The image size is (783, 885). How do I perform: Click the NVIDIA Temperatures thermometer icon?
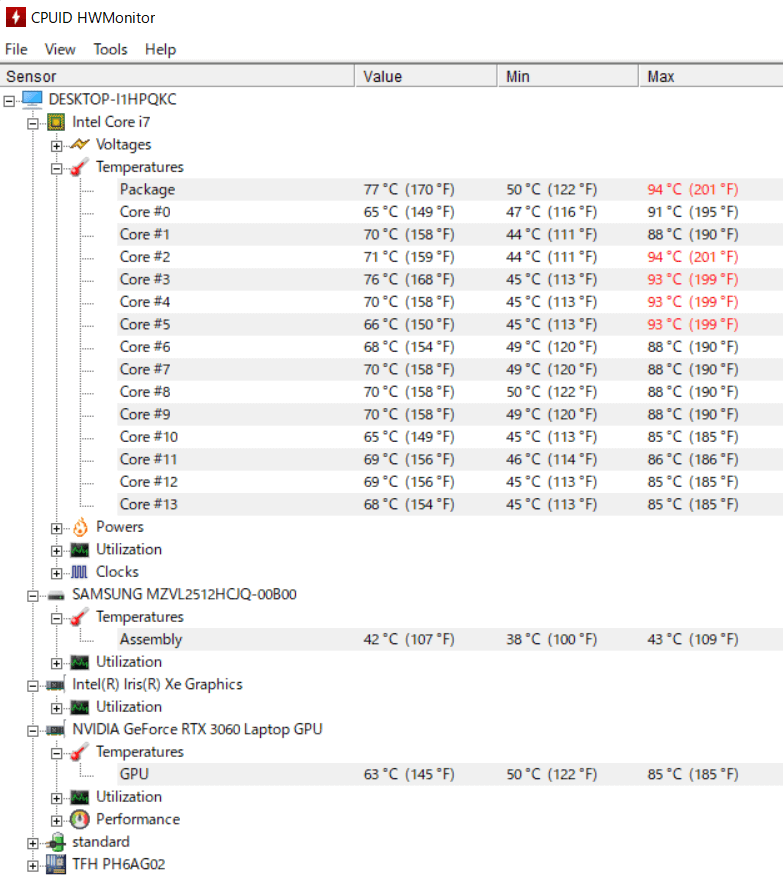pos(80,752)
